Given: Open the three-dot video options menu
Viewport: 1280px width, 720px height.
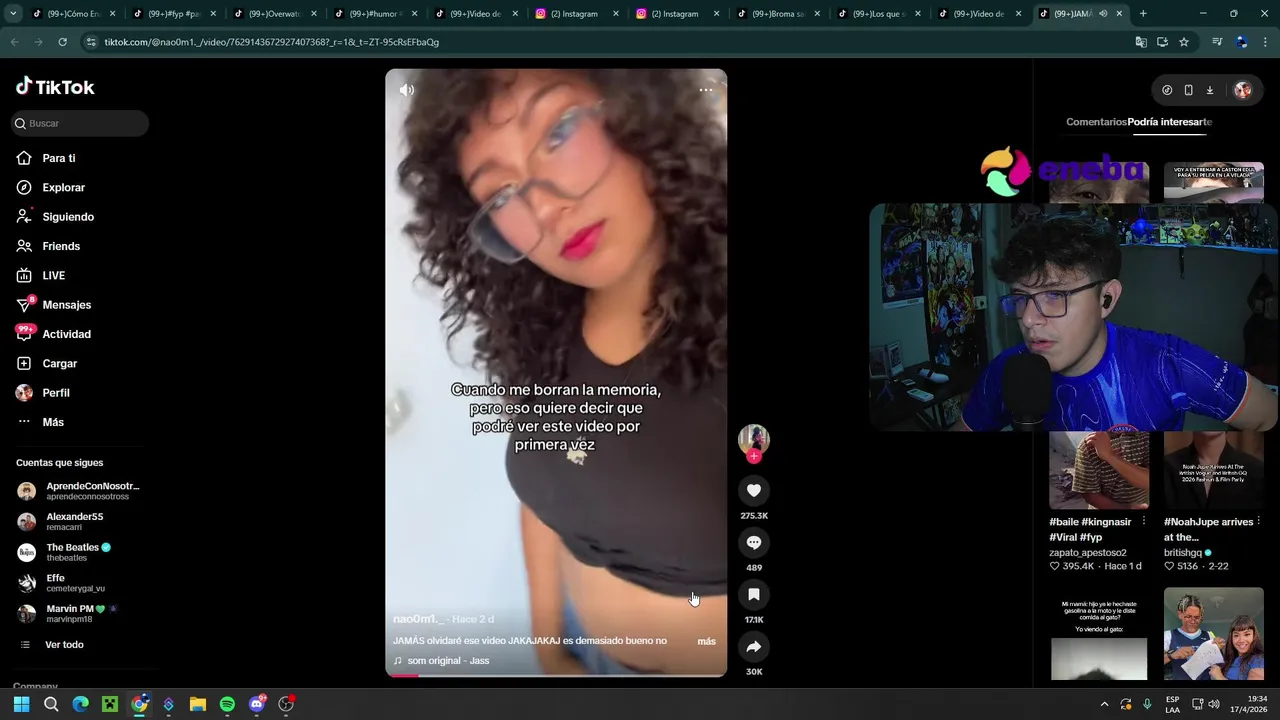Looking at the screenshot, I should click(706, 90).
